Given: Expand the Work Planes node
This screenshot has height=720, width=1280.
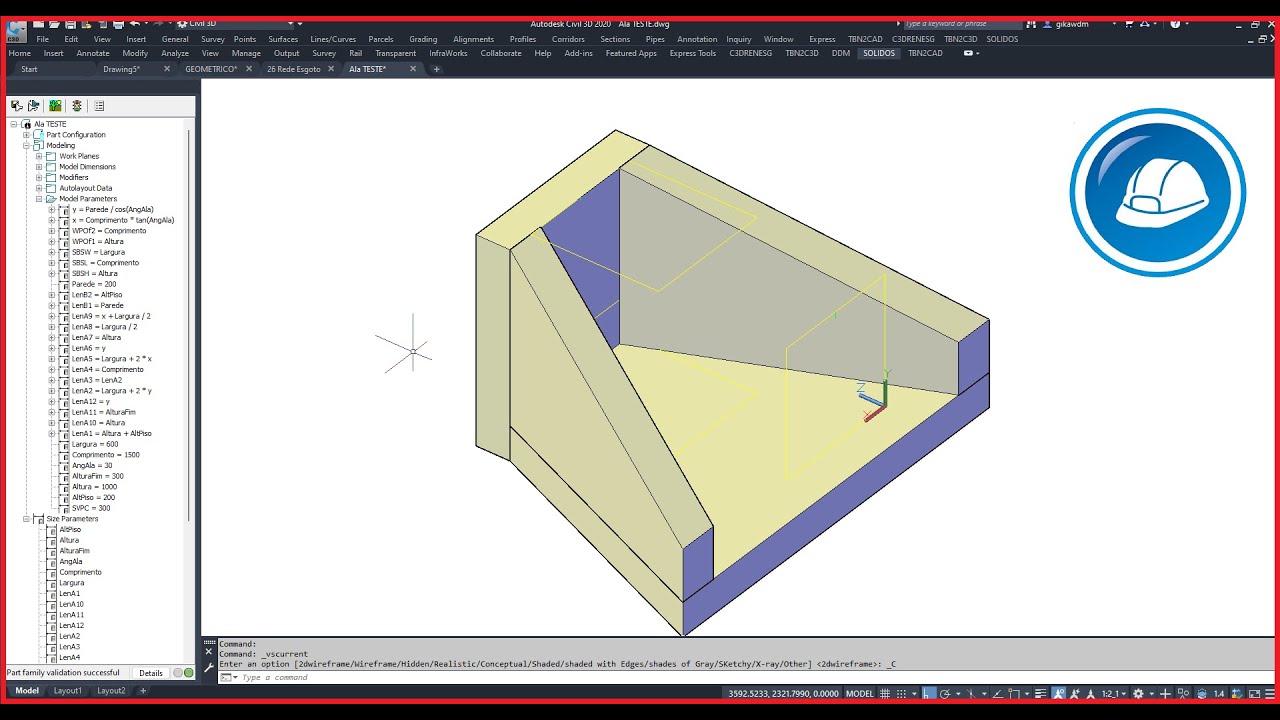Looking at the screenshot, I should pyautogui.click(x=39, y=156).
